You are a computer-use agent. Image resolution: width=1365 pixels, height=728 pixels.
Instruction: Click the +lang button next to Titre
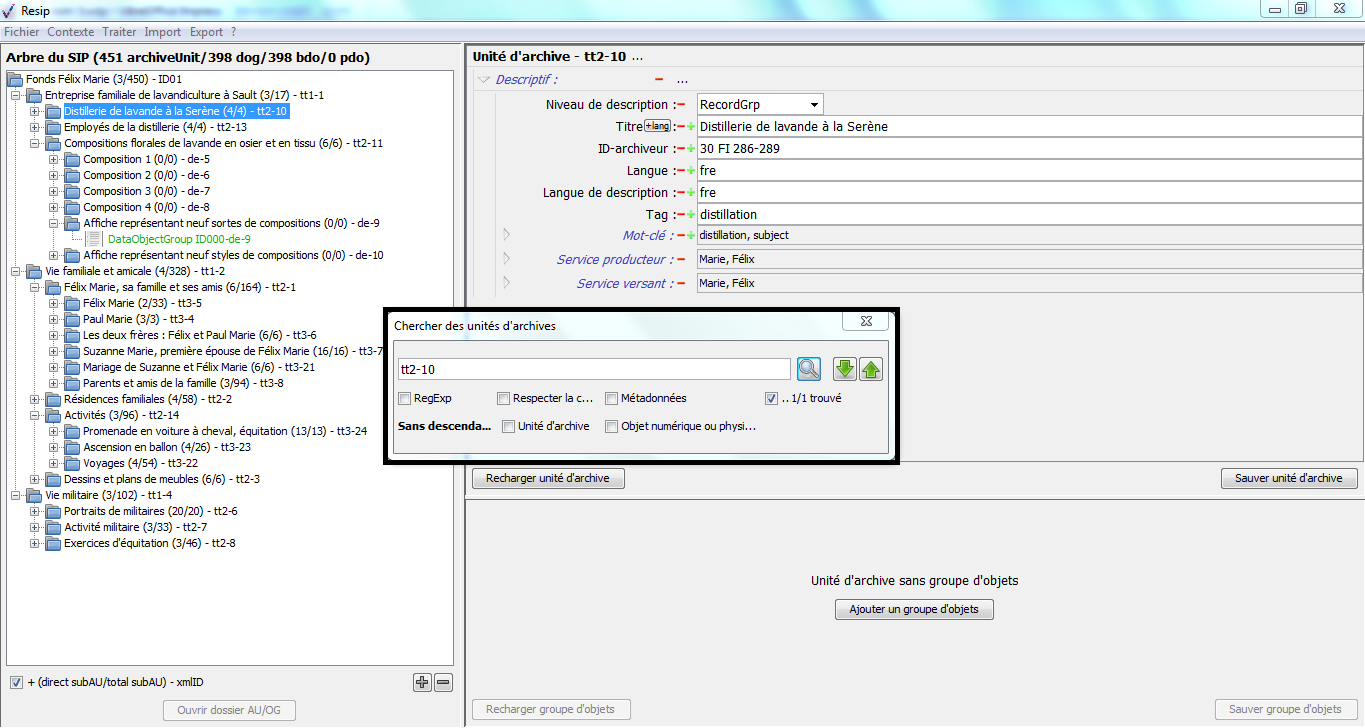658,126
